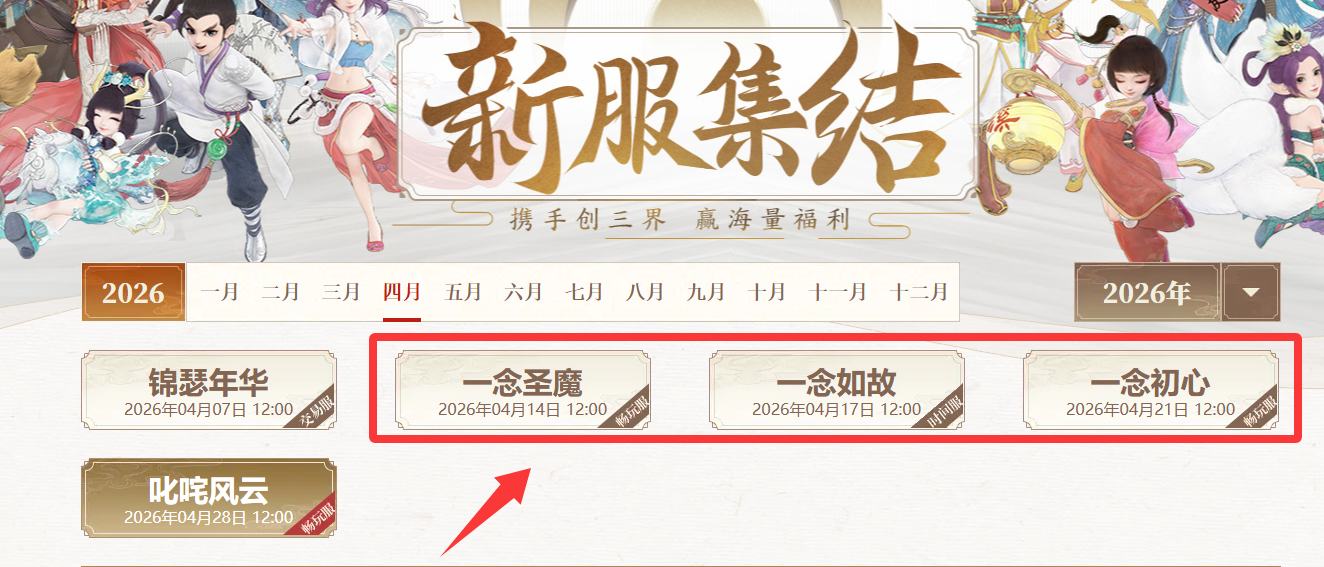Choose the 六月 month tab
This screenshot has width=1324, height=567.
coord(523,292)
